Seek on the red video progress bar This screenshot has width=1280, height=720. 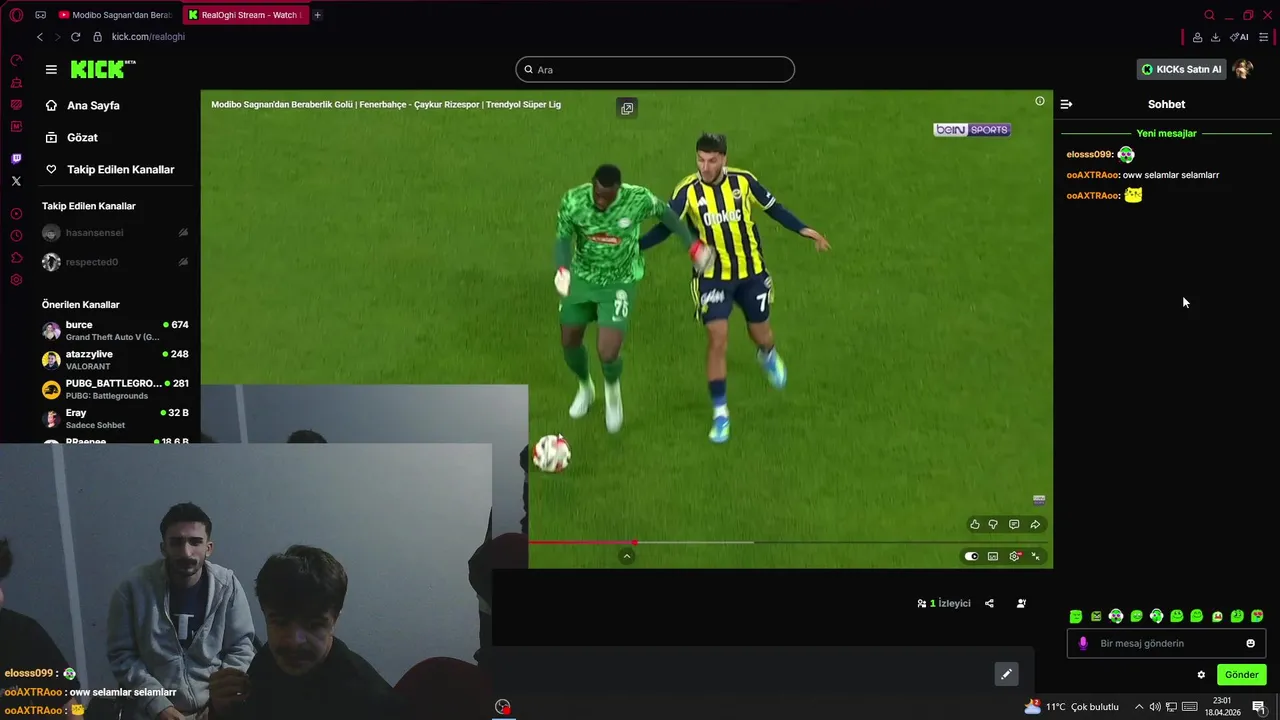pyautogui.click(x=582, y=542)
